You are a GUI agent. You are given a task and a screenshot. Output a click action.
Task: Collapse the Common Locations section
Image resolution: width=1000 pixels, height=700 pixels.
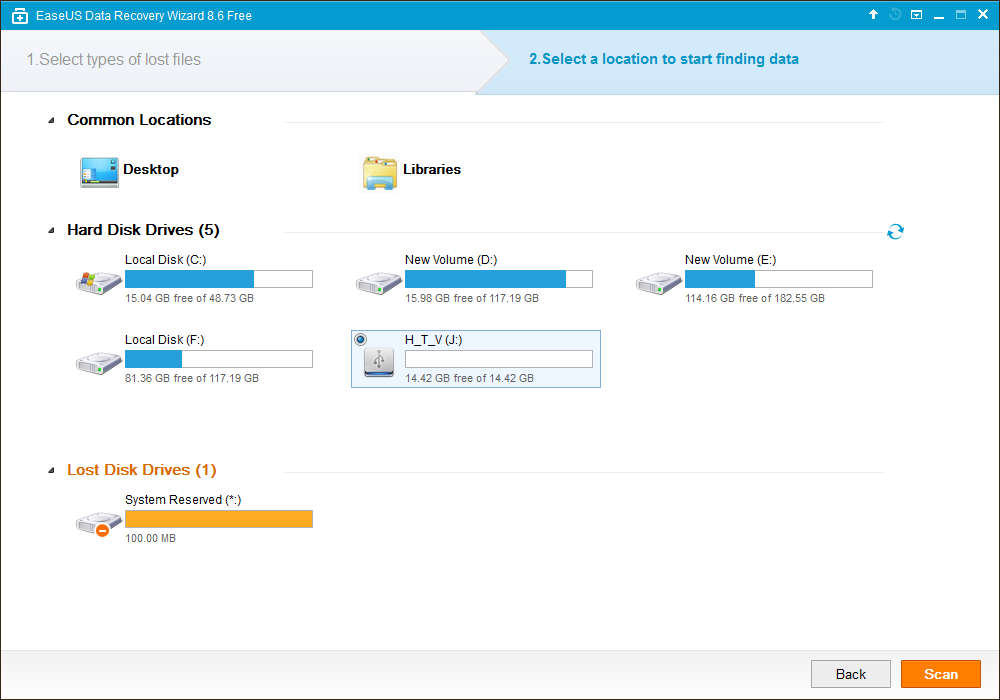51,120
